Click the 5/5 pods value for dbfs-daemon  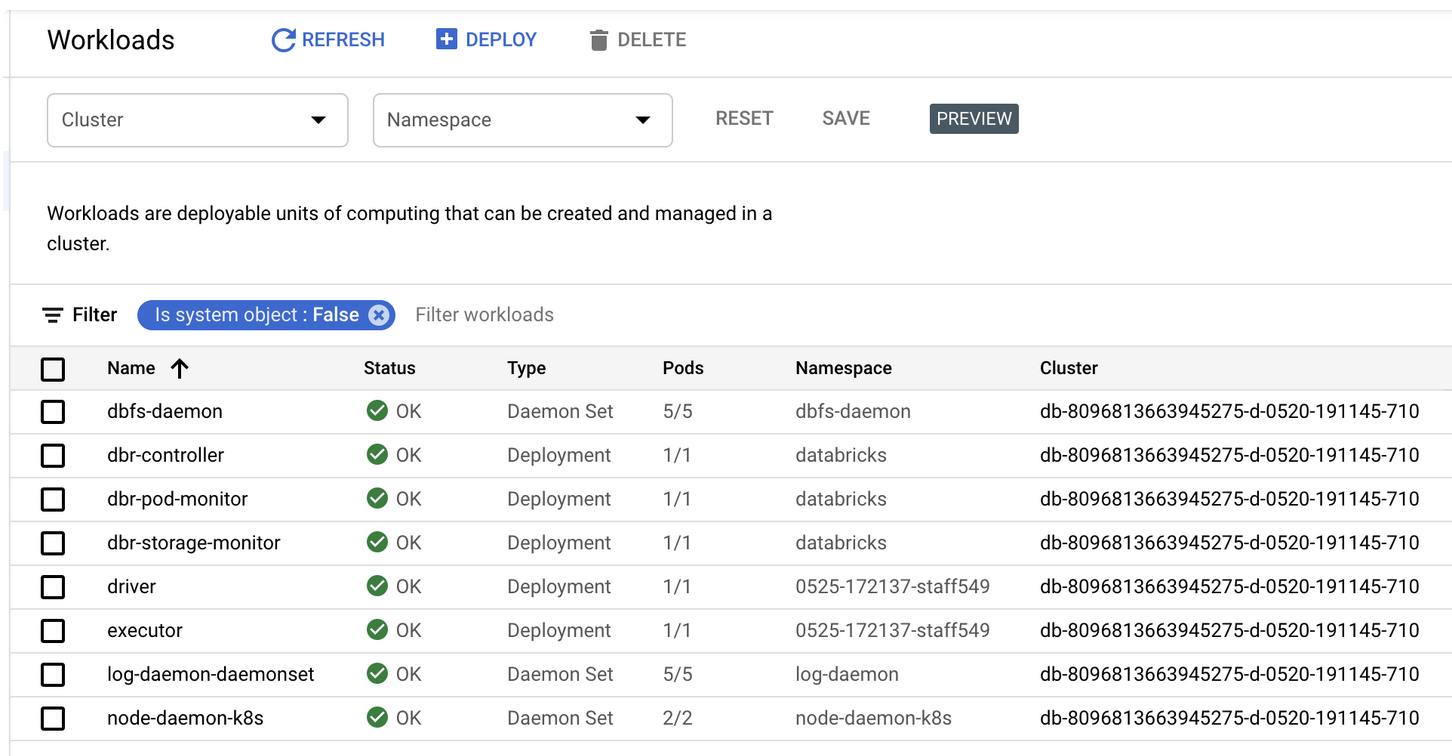click(677, 411)
